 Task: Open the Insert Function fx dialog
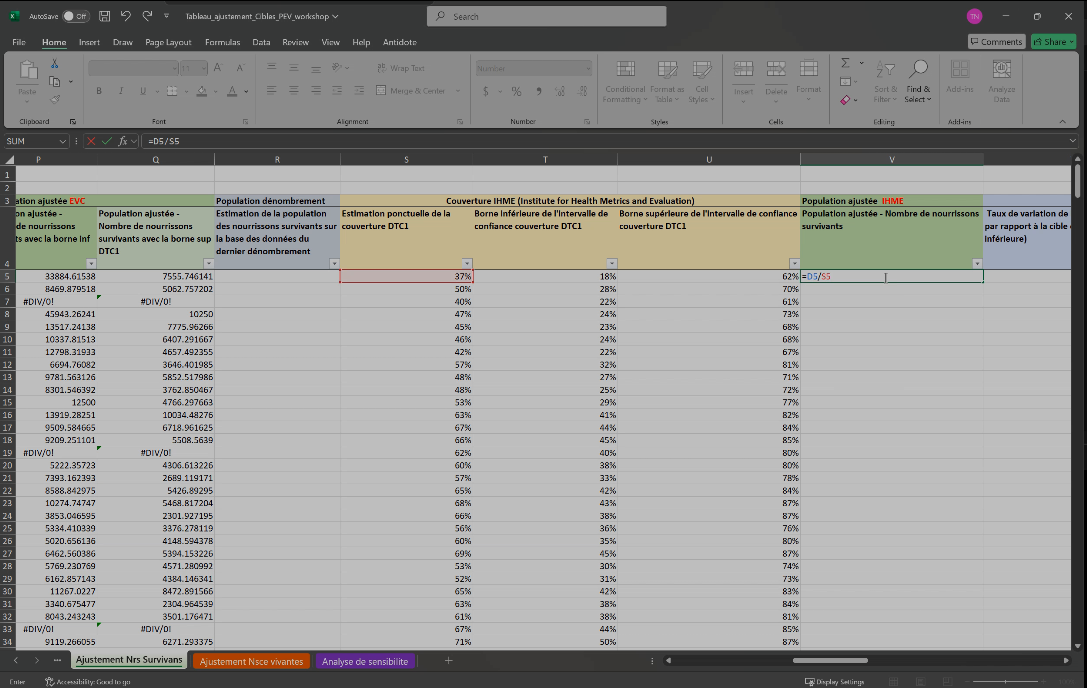(123, 141)
